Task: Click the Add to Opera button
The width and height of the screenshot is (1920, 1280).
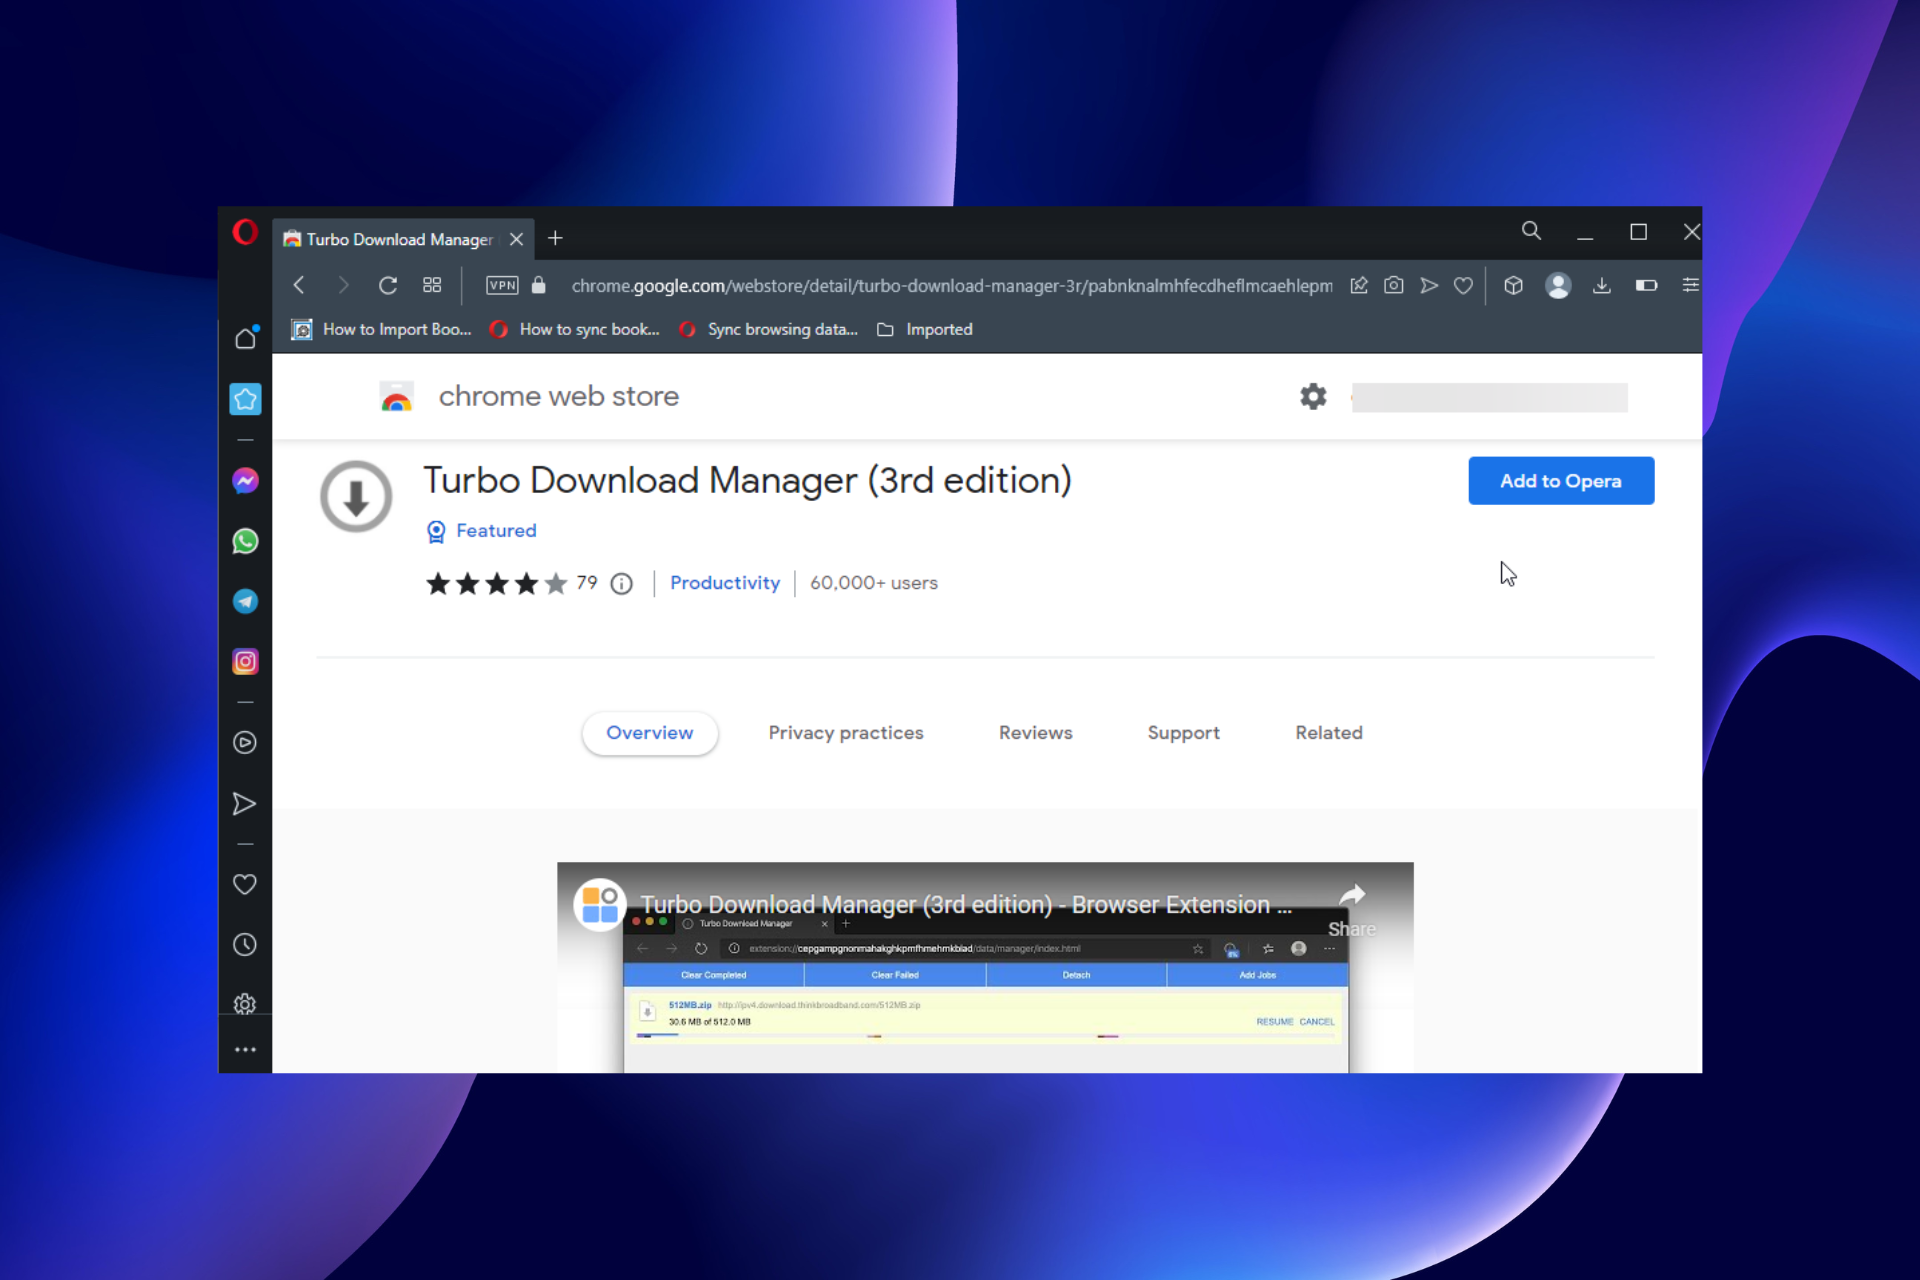Action: [1561, 481]
